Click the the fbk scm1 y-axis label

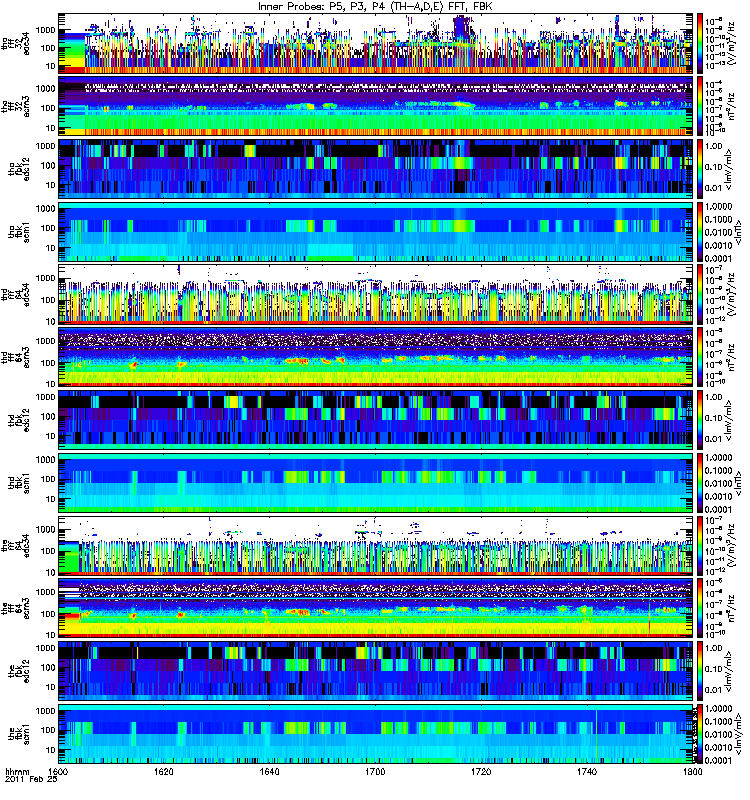[21, 734]
